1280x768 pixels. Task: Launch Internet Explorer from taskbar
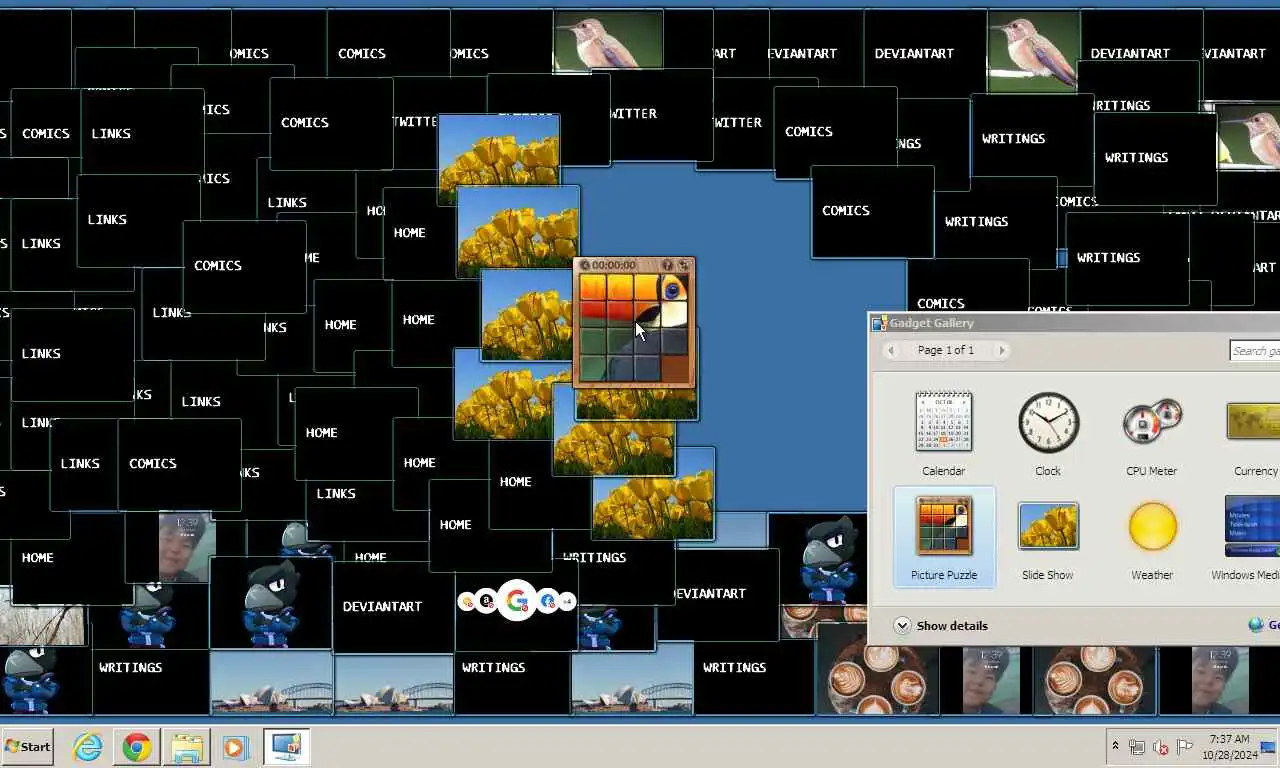coord(88,747)
